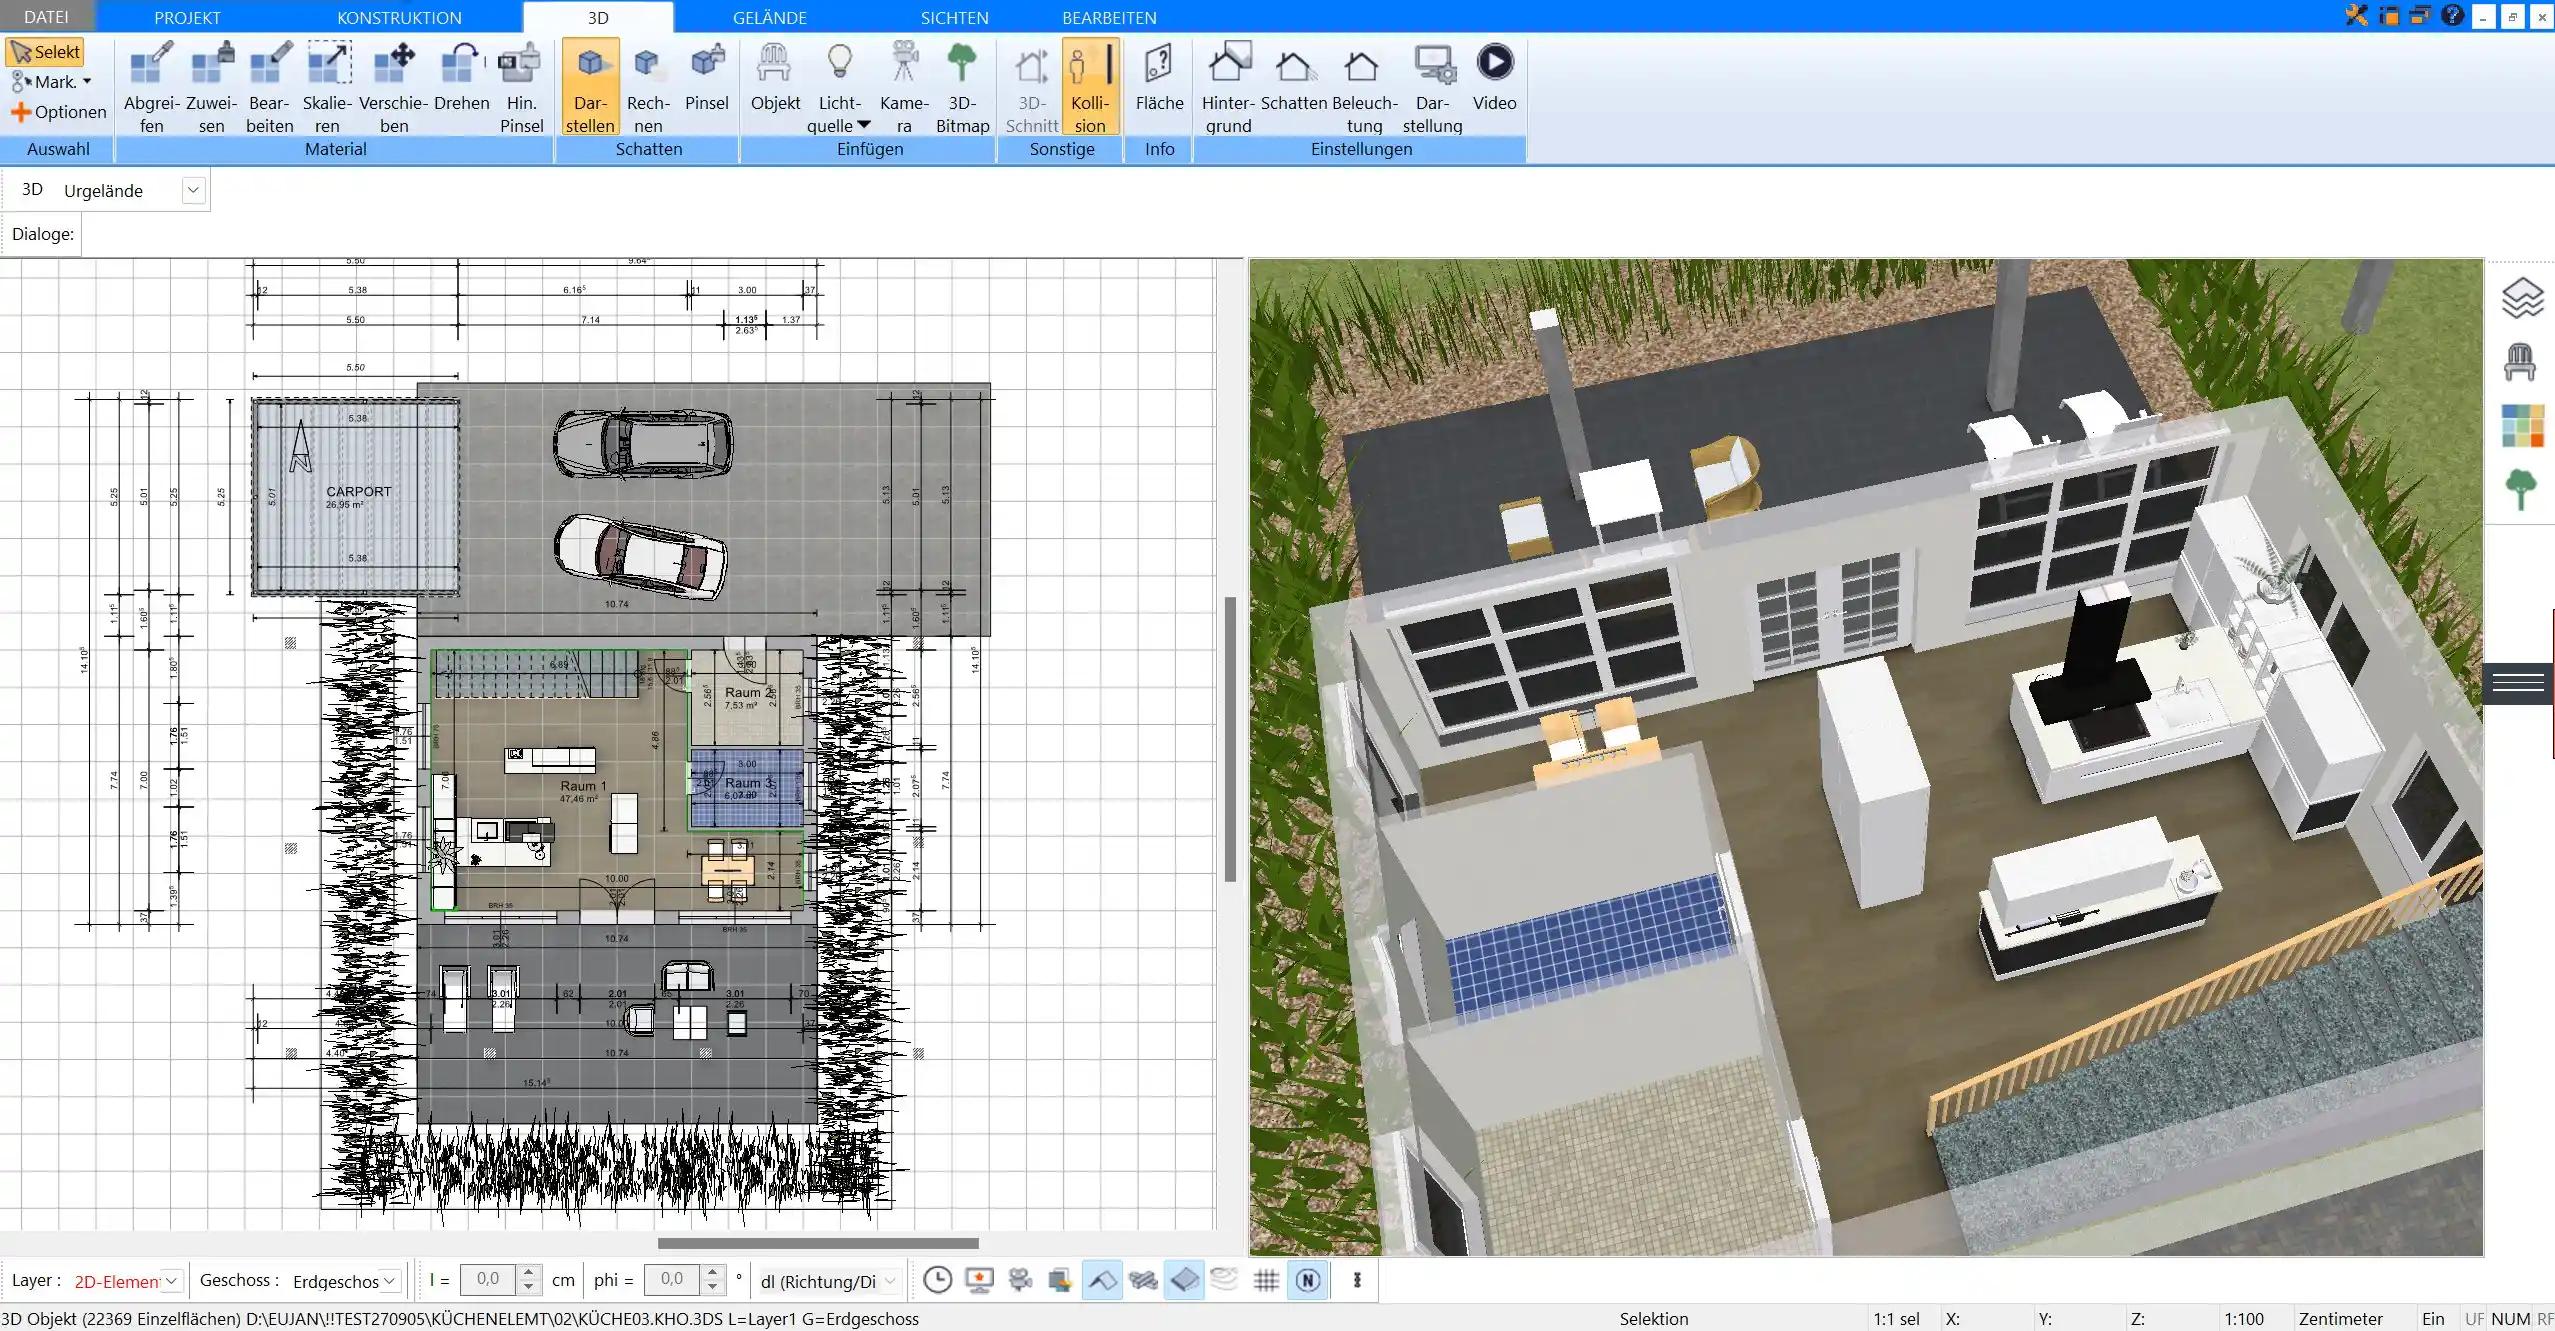
Task: Toggle the north arrow N icon
Action: coord(1308,1280)
